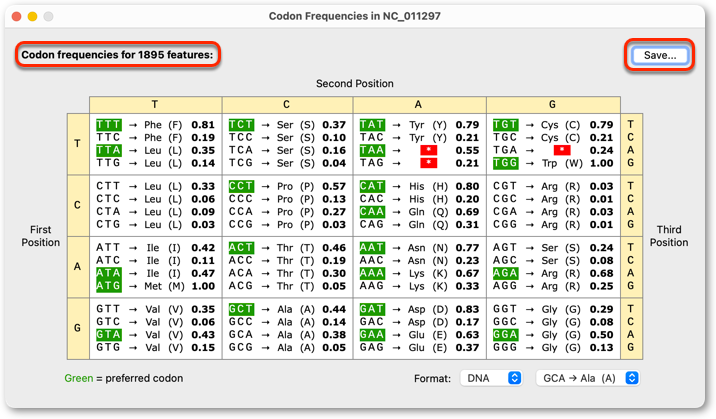
Task: Select the highlighted AAA codon
Action: [x=372, y=273]
